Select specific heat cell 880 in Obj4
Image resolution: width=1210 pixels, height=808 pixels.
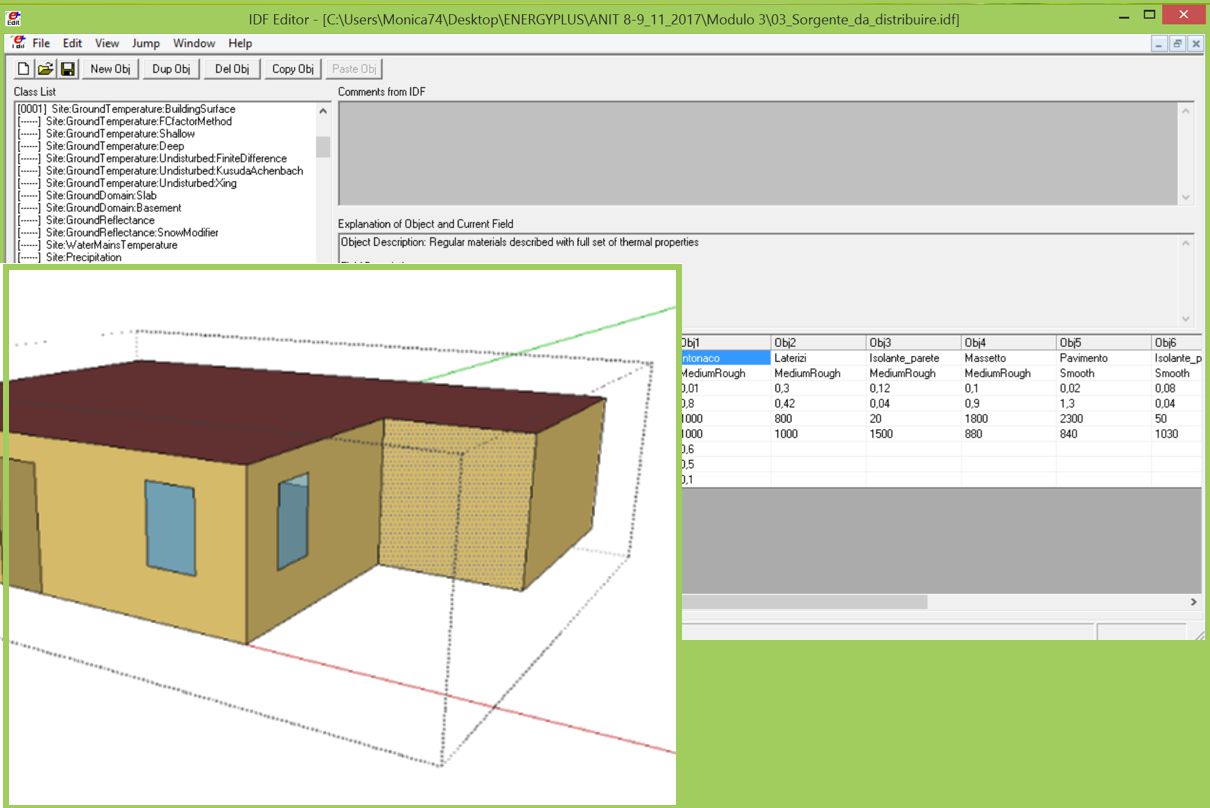coord(1008,434)
